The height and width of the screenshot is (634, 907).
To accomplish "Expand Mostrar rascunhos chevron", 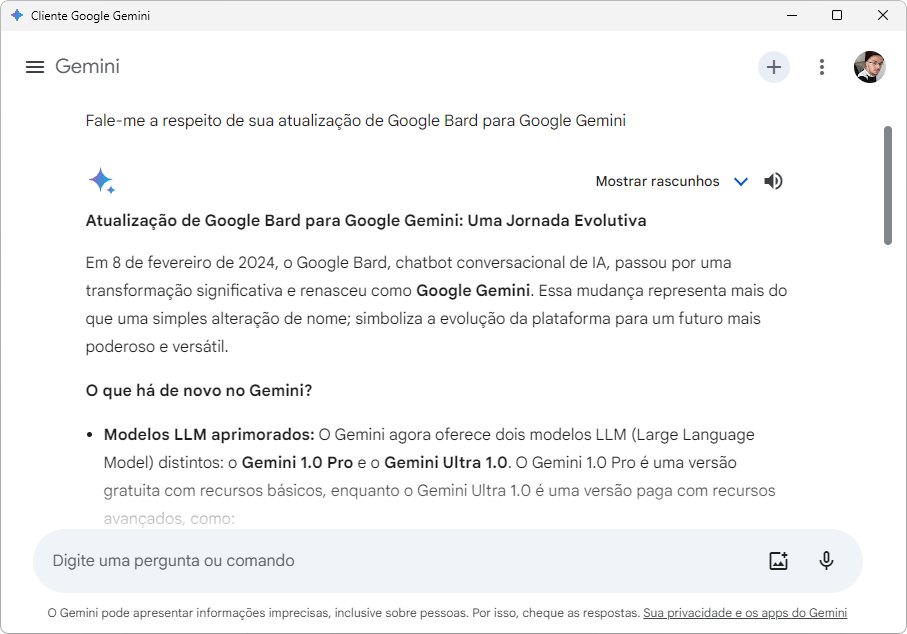I will 741,182.
